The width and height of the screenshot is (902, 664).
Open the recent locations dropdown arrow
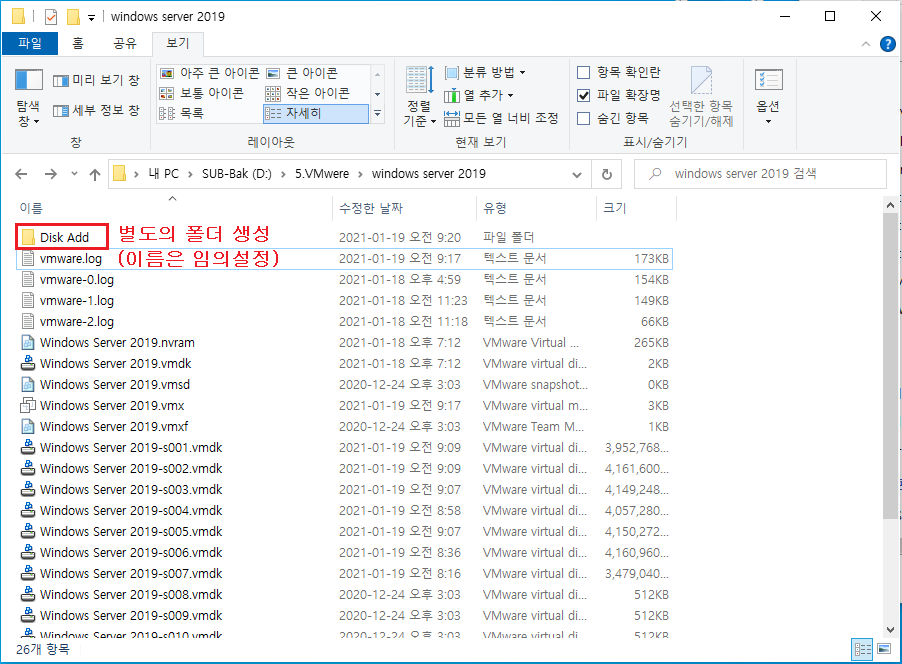tap(74, 174)
